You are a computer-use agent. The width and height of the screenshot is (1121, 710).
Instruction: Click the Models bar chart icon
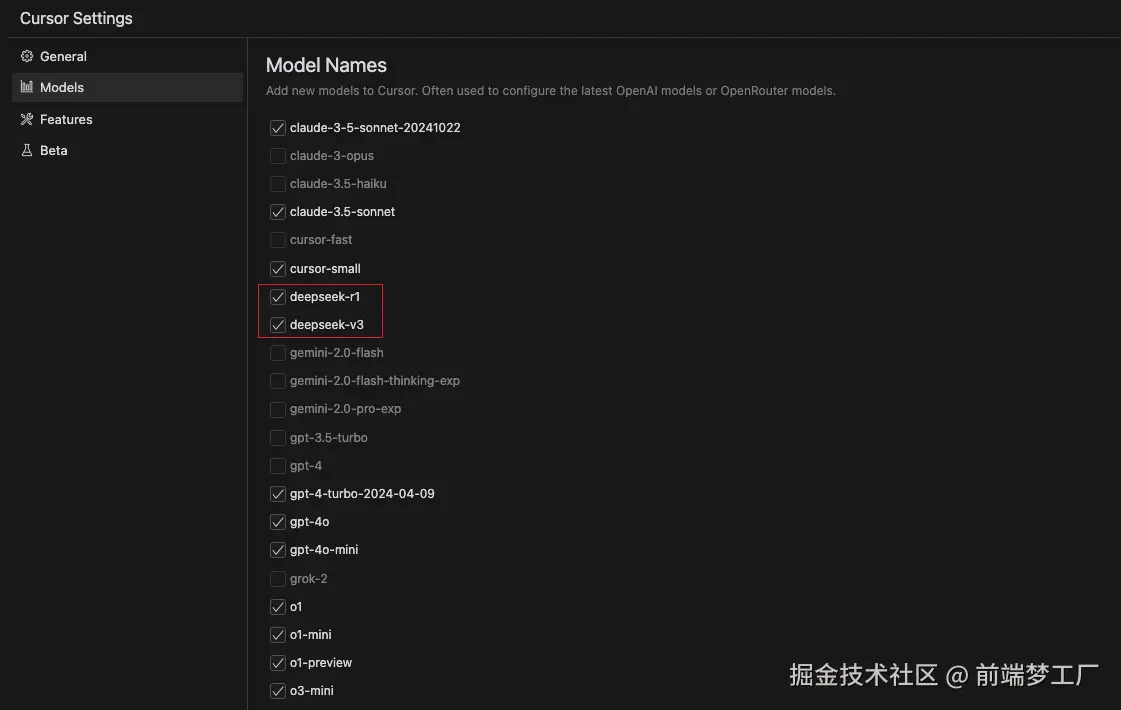pos(26,87)
